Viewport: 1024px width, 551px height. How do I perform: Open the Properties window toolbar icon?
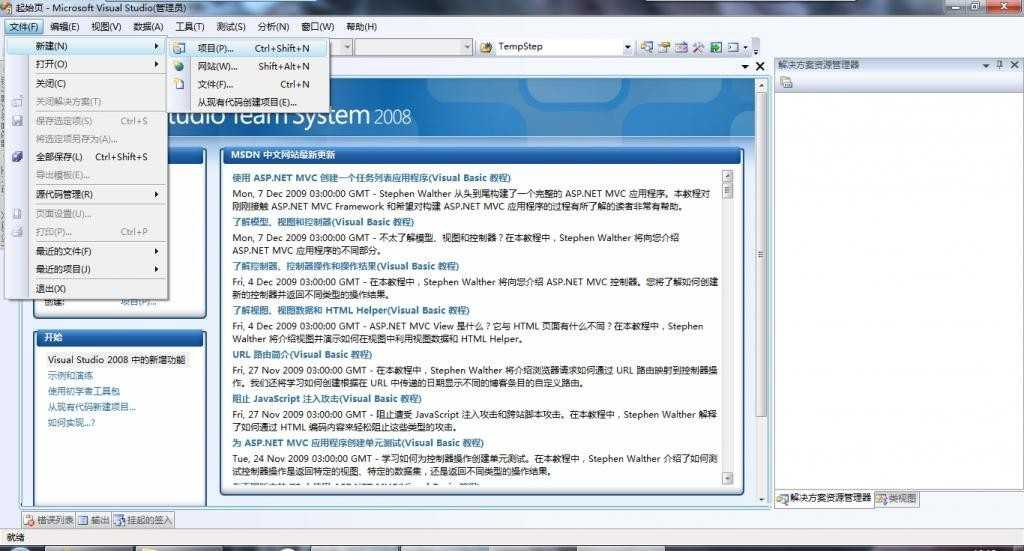point(664,47)
